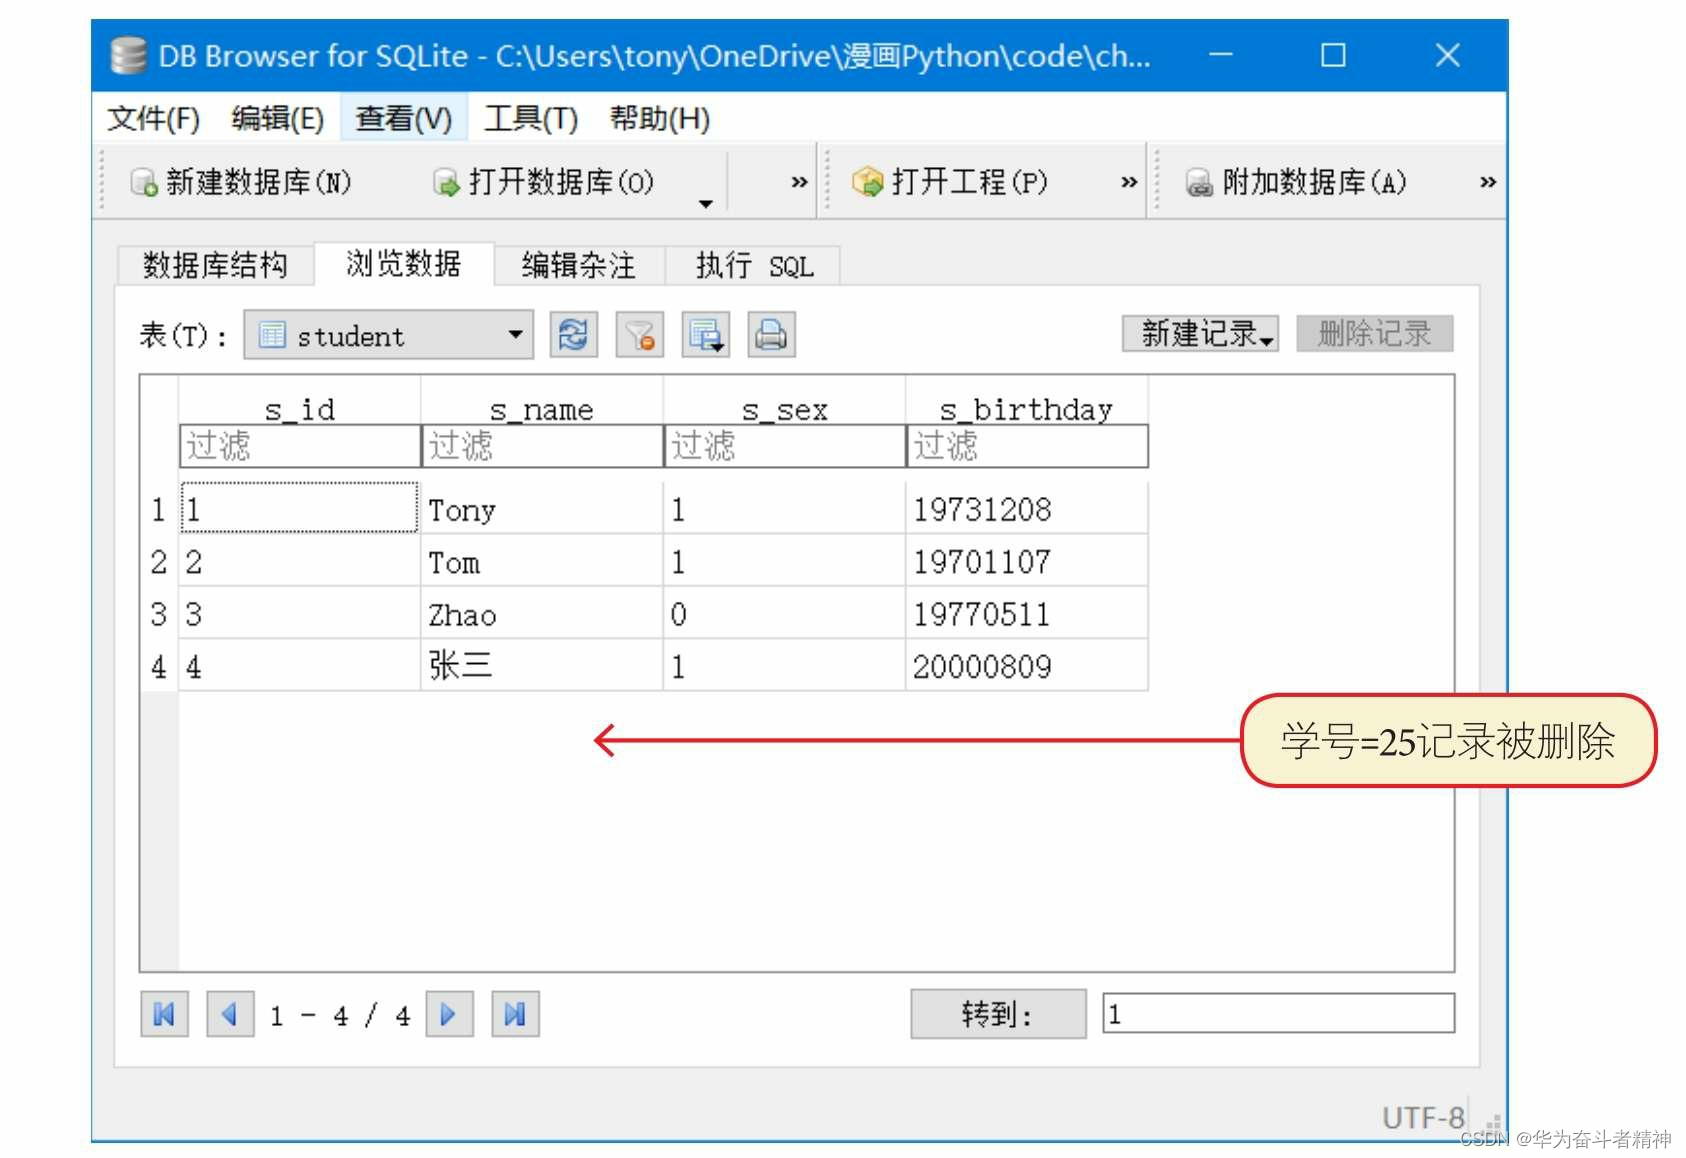Click the print table icon
The width and height of the screenshot is (1686, 1158).
click(x=771, y=334)
